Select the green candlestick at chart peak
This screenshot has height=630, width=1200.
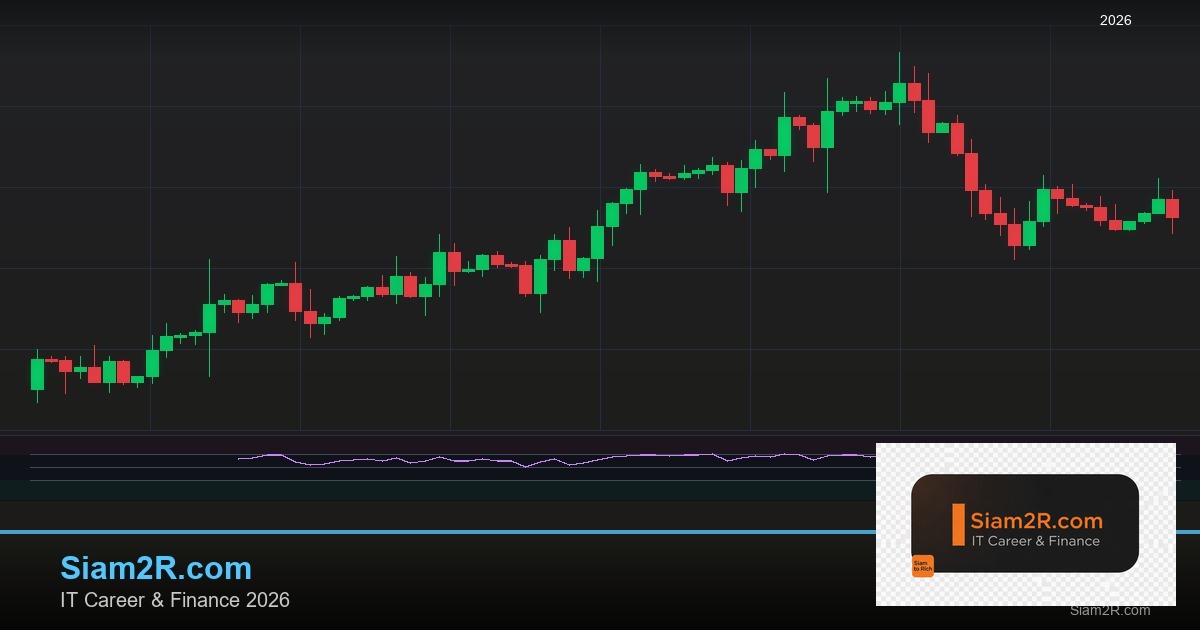[899, 92]
